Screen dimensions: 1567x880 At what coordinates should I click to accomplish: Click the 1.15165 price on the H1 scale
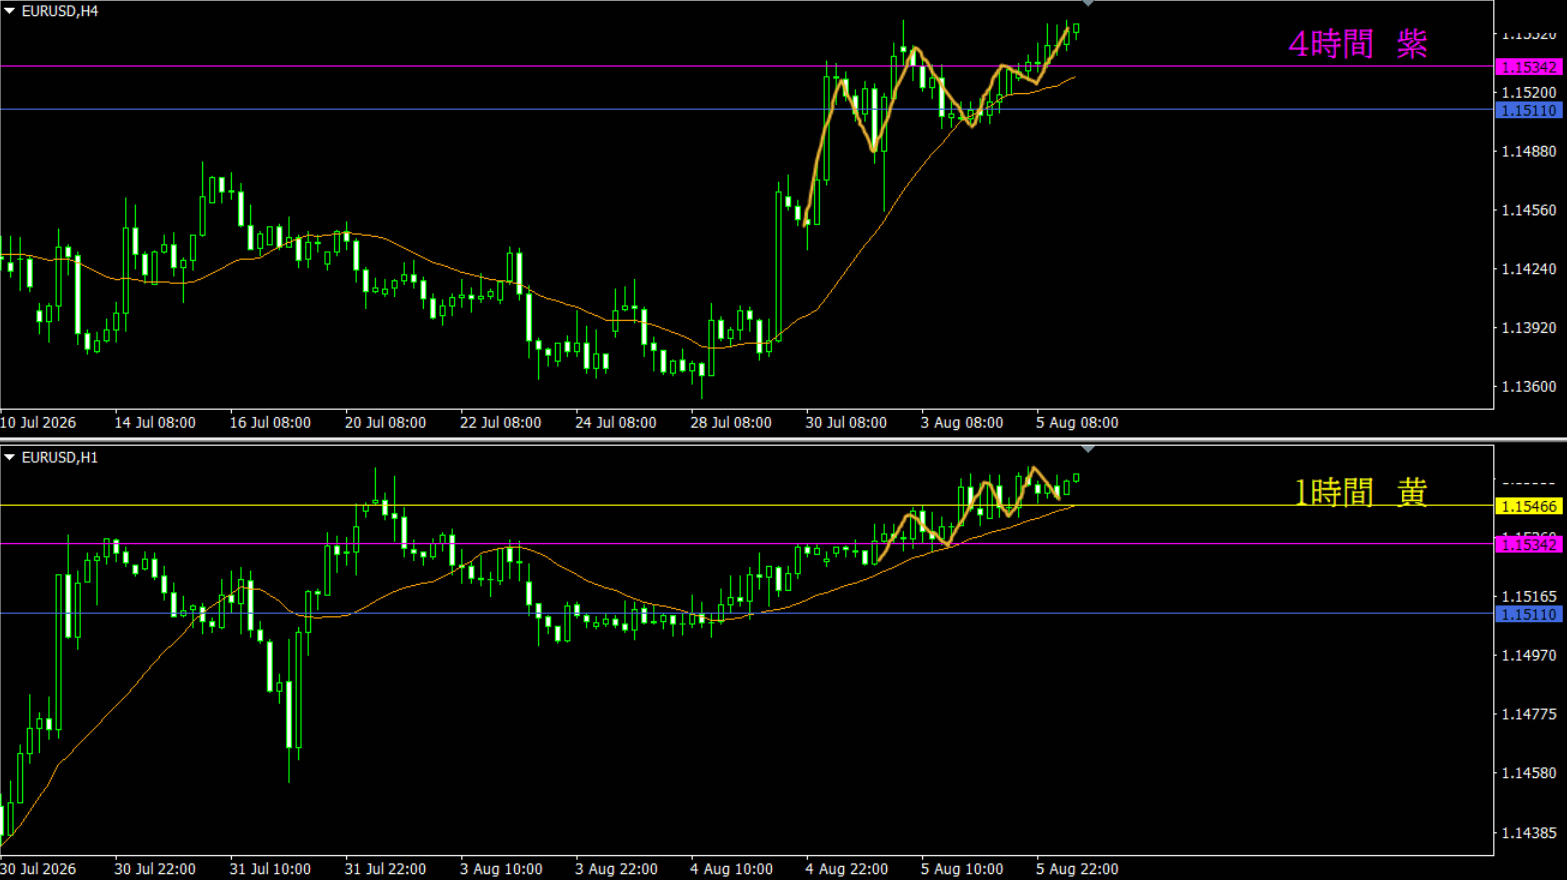click(1529, 597)
